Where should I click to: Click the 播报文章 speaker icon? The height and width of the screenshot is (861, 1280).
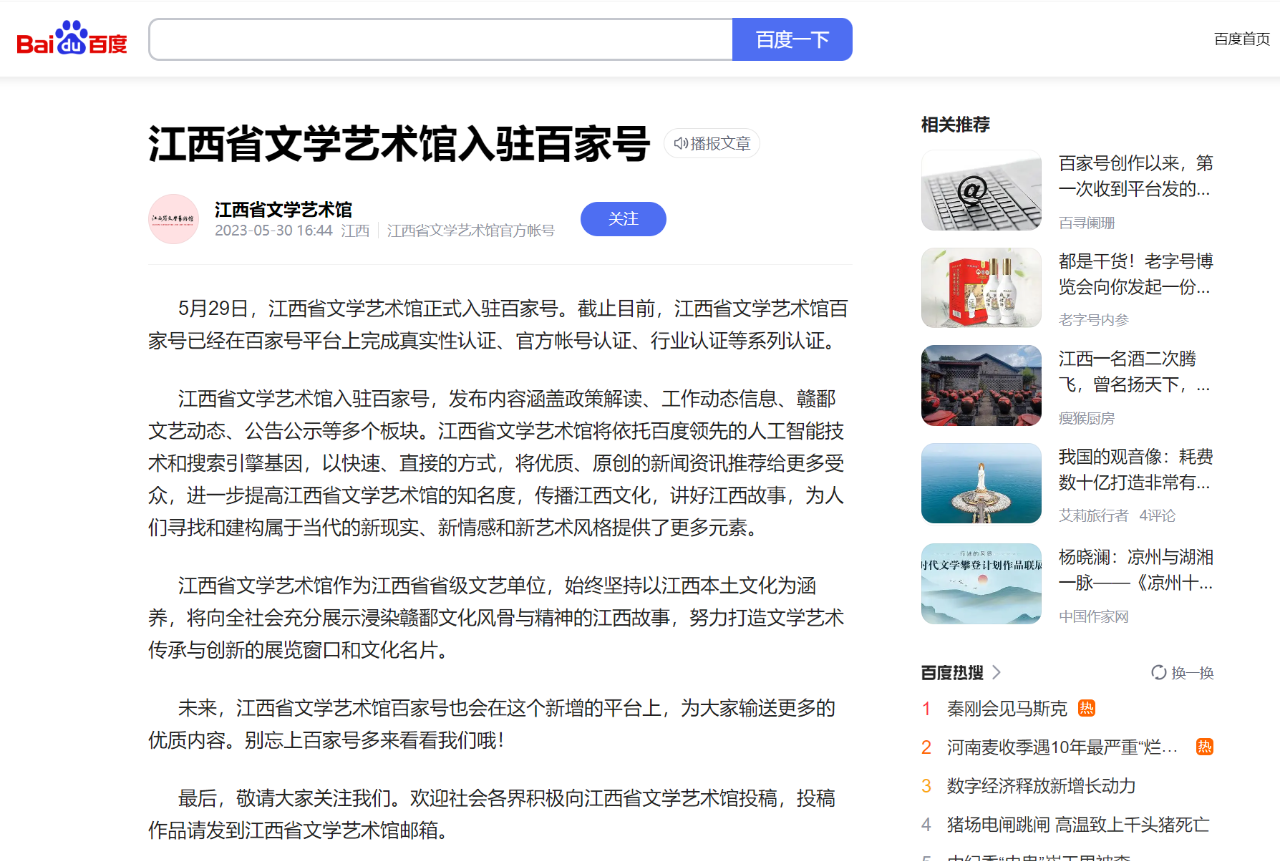(681, 143)
